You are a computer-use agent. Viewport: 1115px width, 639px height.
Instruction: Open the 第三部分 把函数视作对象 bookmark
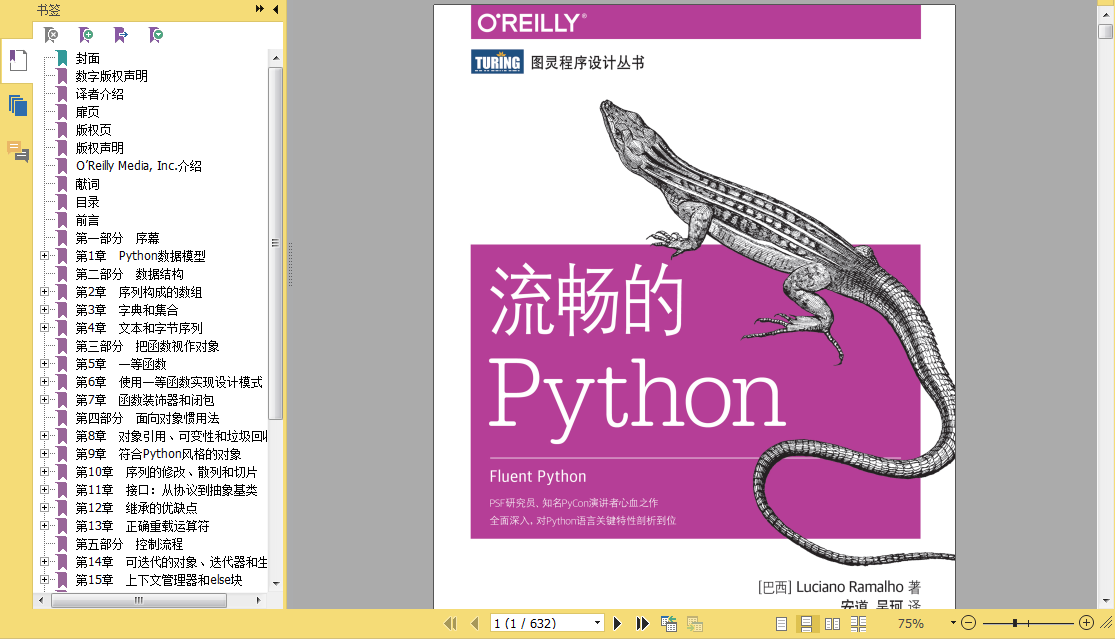[147, 346]
